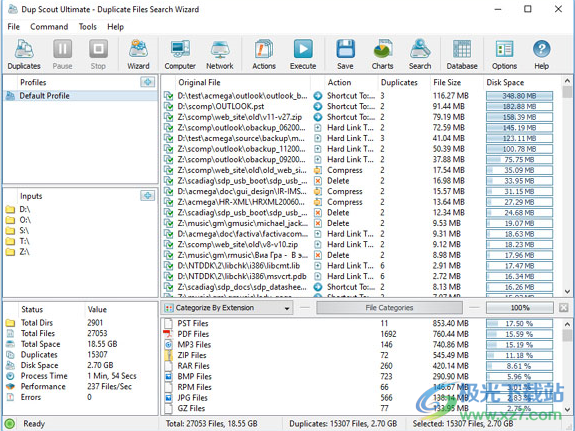Click the PDF Files category icon
This screenshot has width=575, height=431.
click(x=168, y=334)
